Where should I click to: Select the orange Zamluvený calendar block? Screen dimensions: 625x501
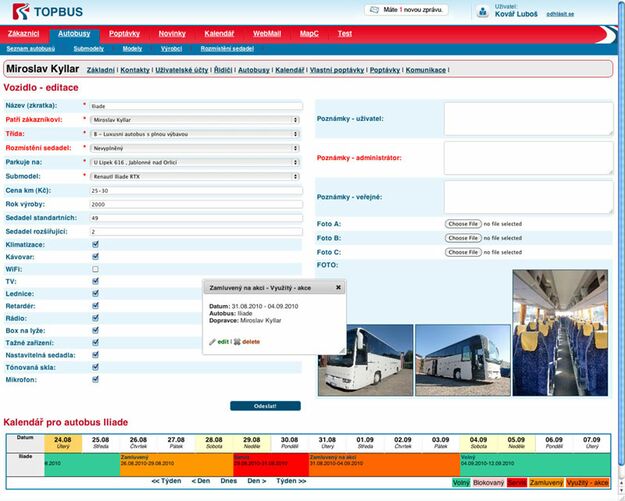pyautogui.click(x=177, y=465)
